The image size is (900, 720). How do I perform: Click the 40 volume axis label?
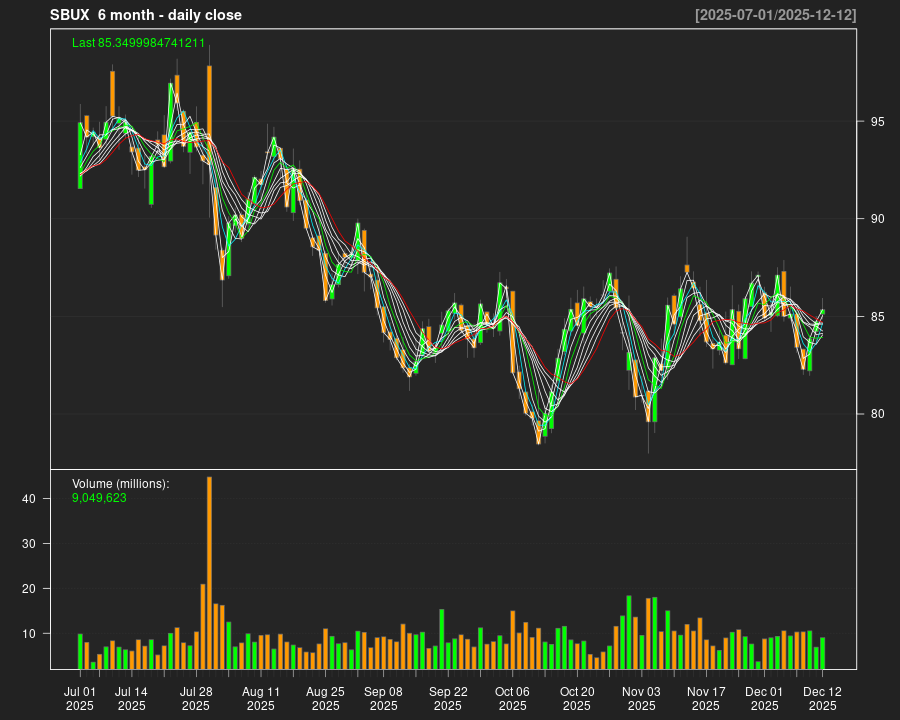pos(29,499)
